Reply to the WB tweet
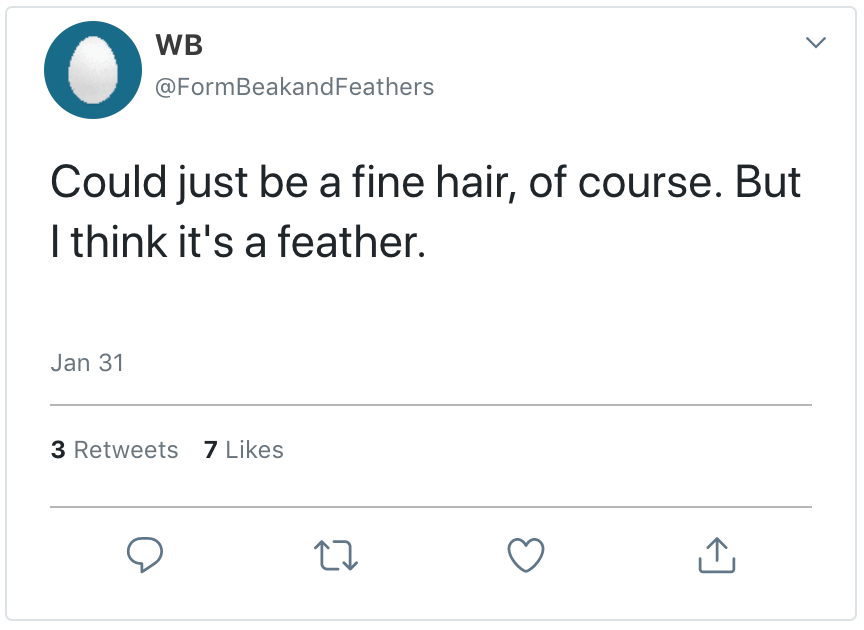This screenshot has width=864, height=630. 145,555
